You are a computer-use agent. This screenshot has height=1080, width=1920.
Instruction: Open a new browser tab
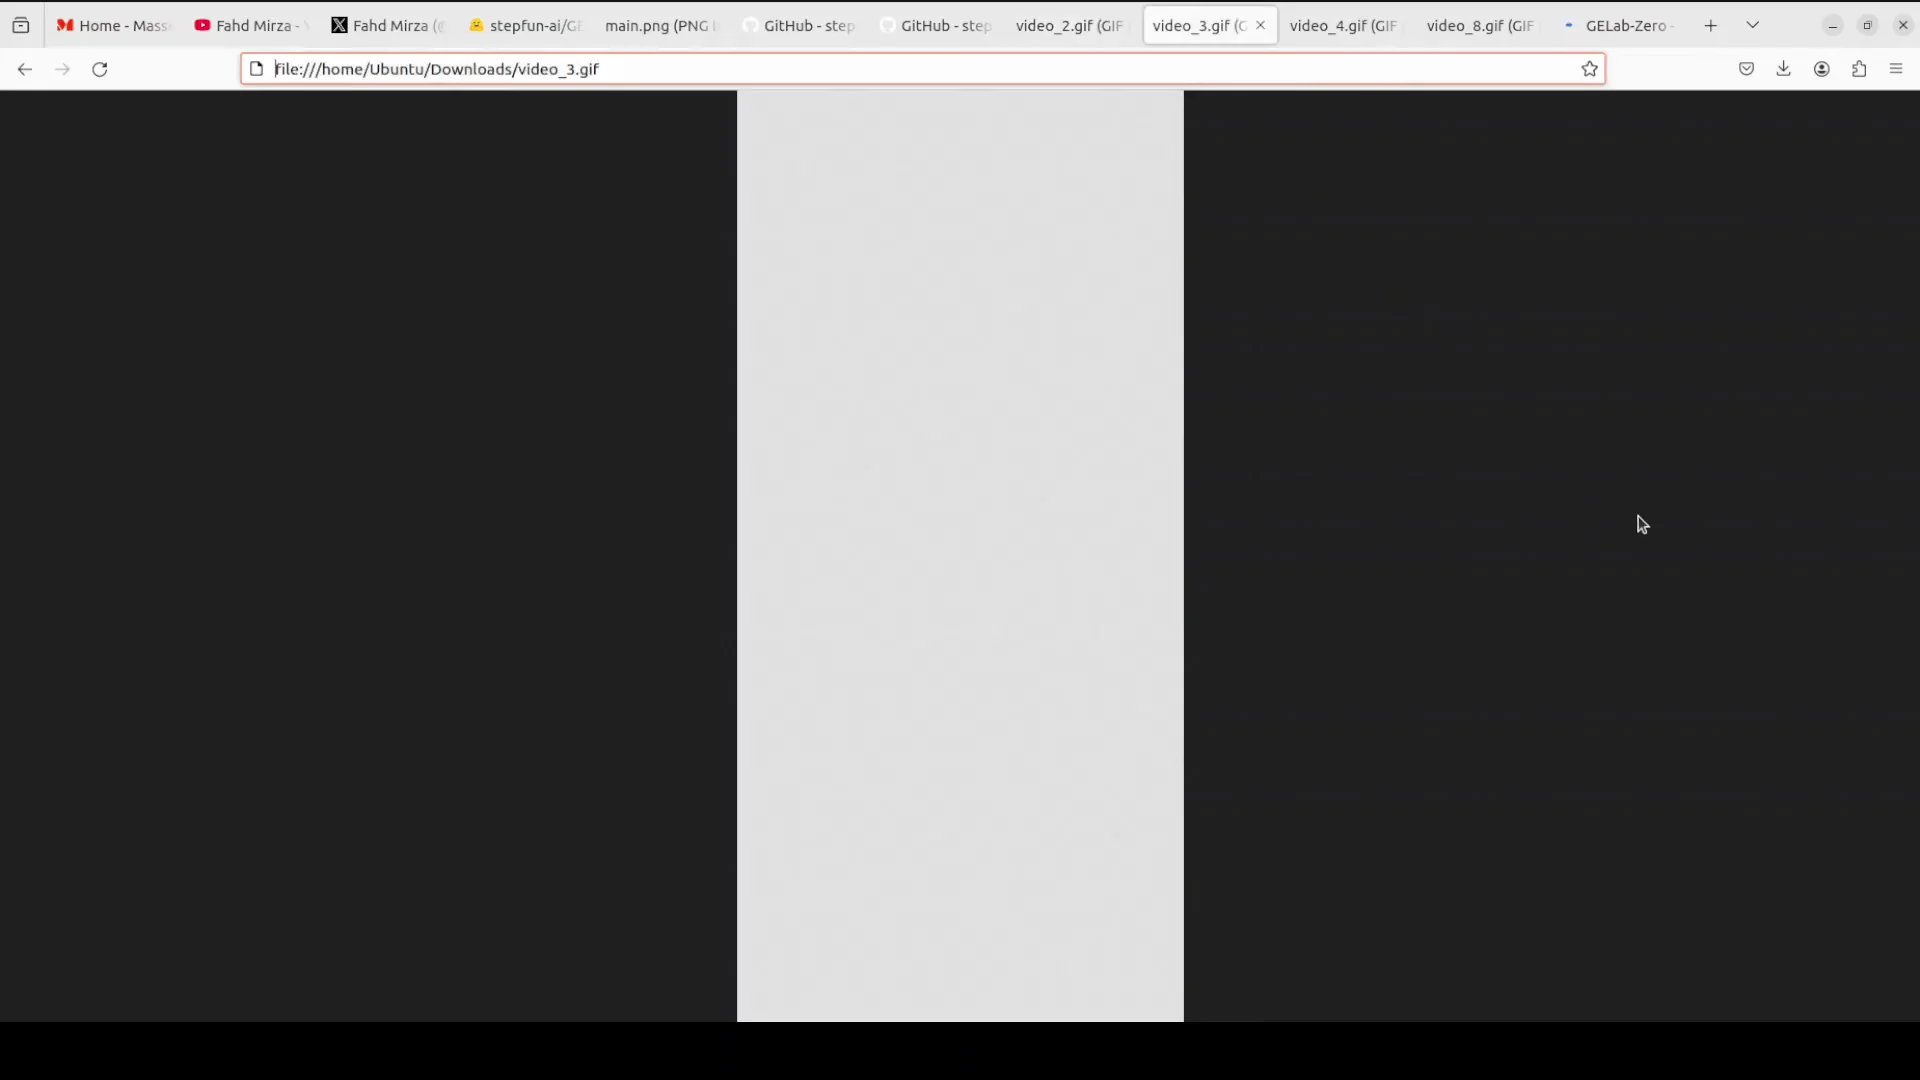pyautogui.click(x=1711, y=25)
